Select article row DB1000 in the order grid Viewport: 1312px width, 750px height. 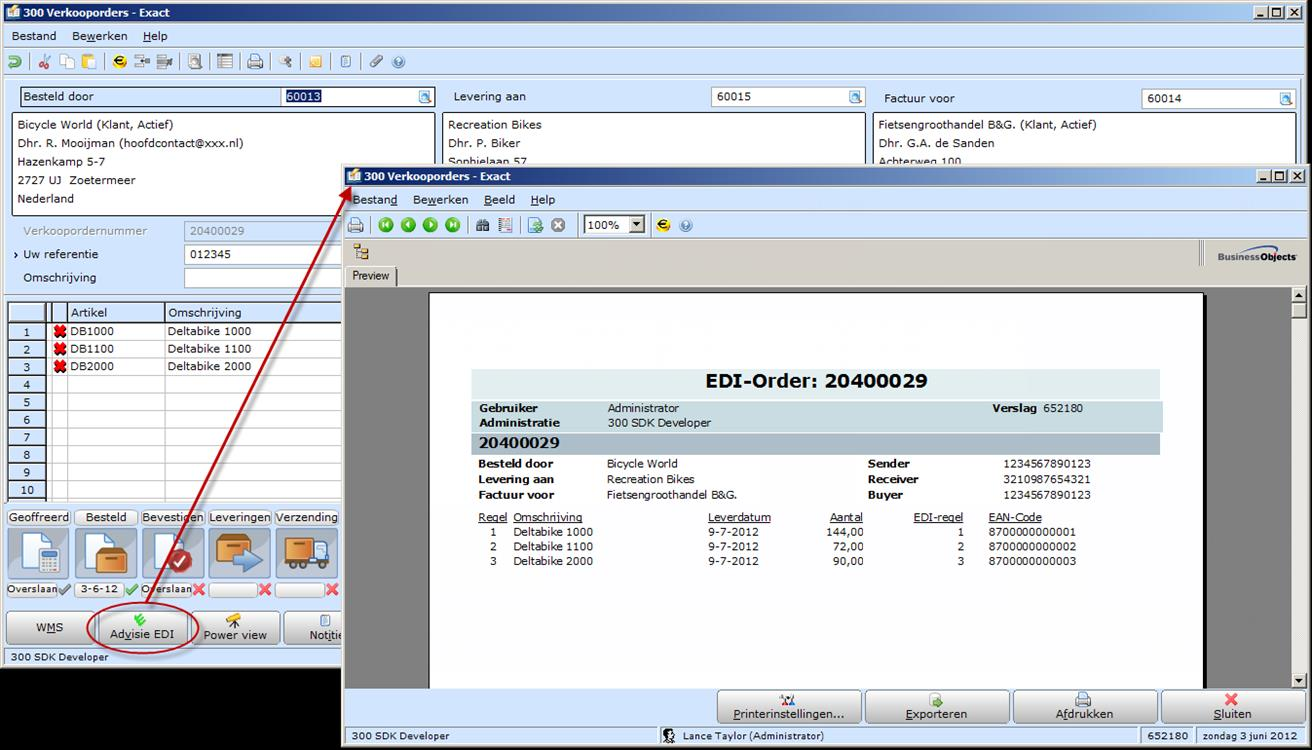(x=175, y=331)
